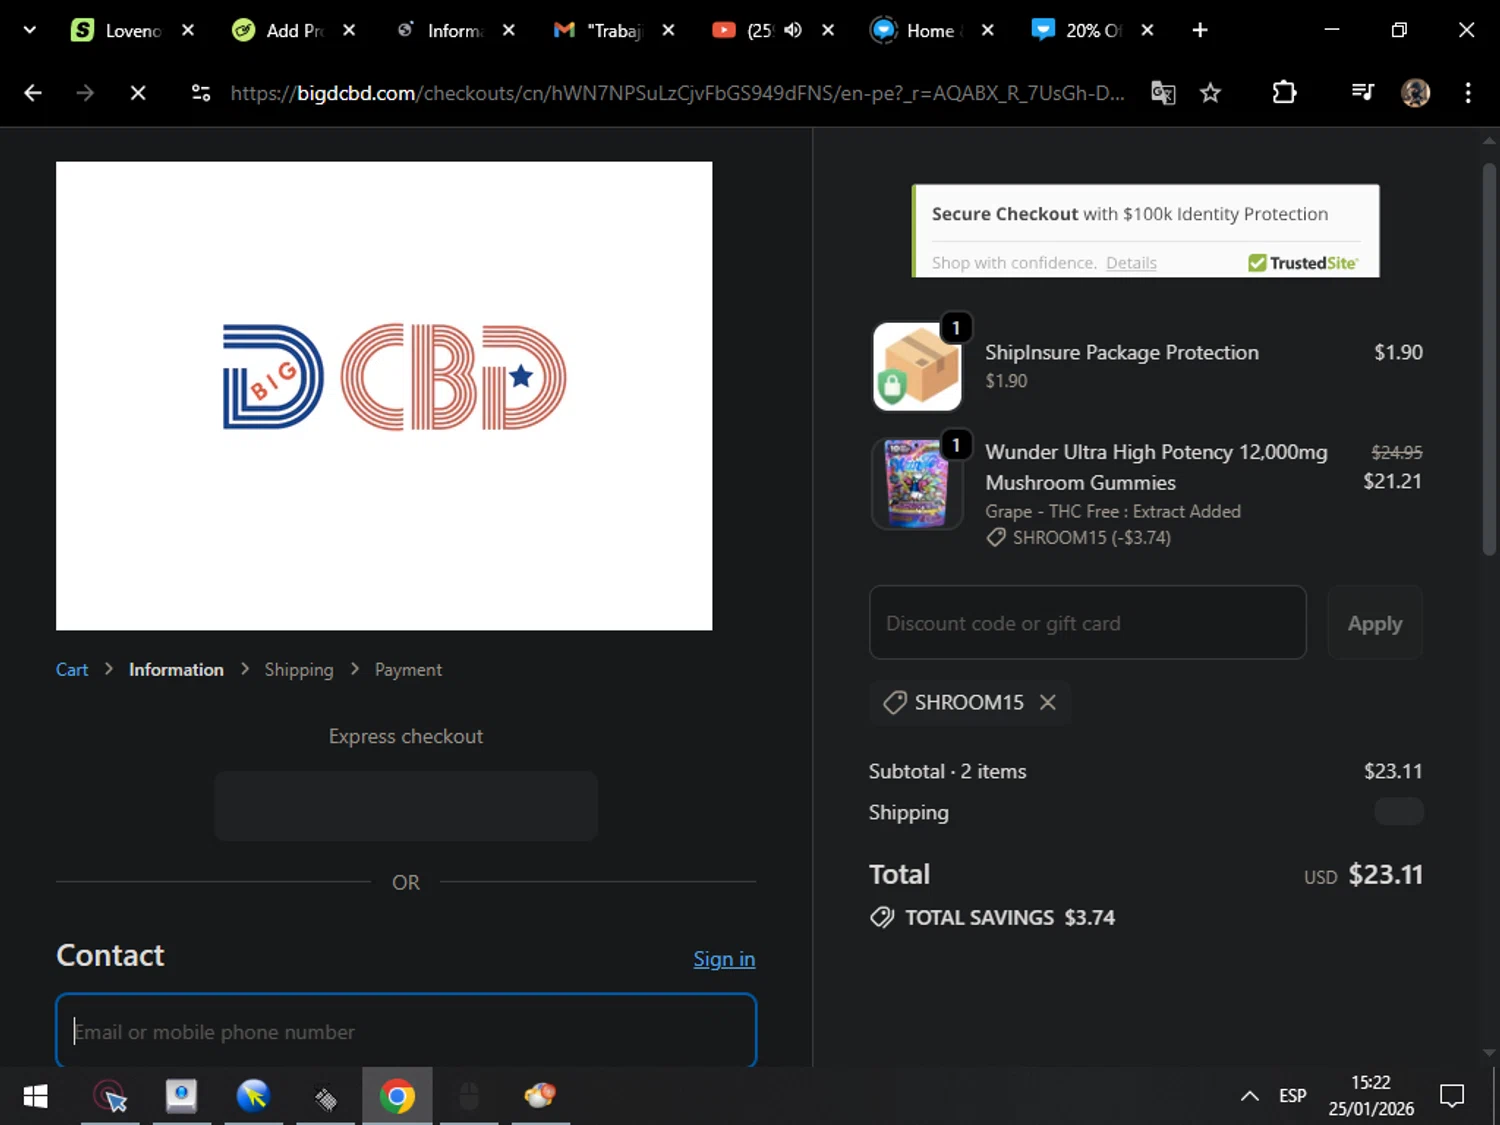Click the browser forward arrow
This screenshot has height=1125, width=1500.
click(x=85, y=93)
